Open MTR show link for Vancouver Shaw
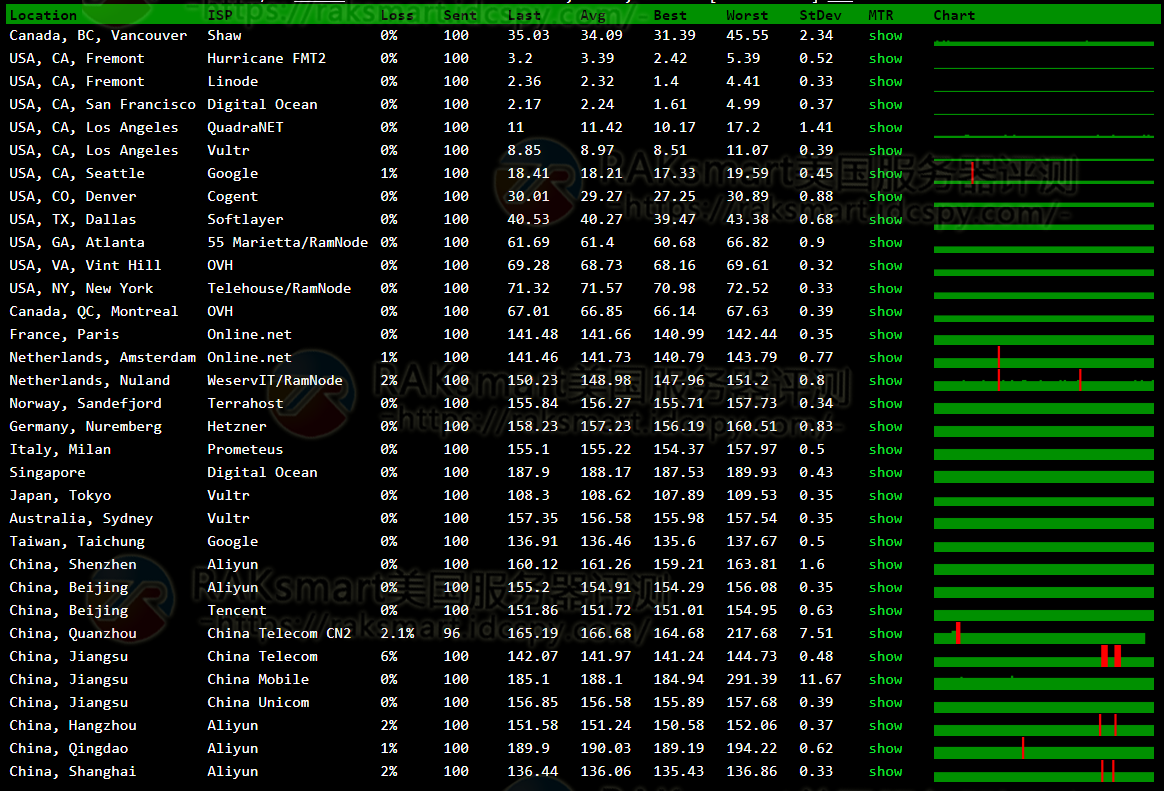Screen dimensions: 1164x791 (886, 36)
